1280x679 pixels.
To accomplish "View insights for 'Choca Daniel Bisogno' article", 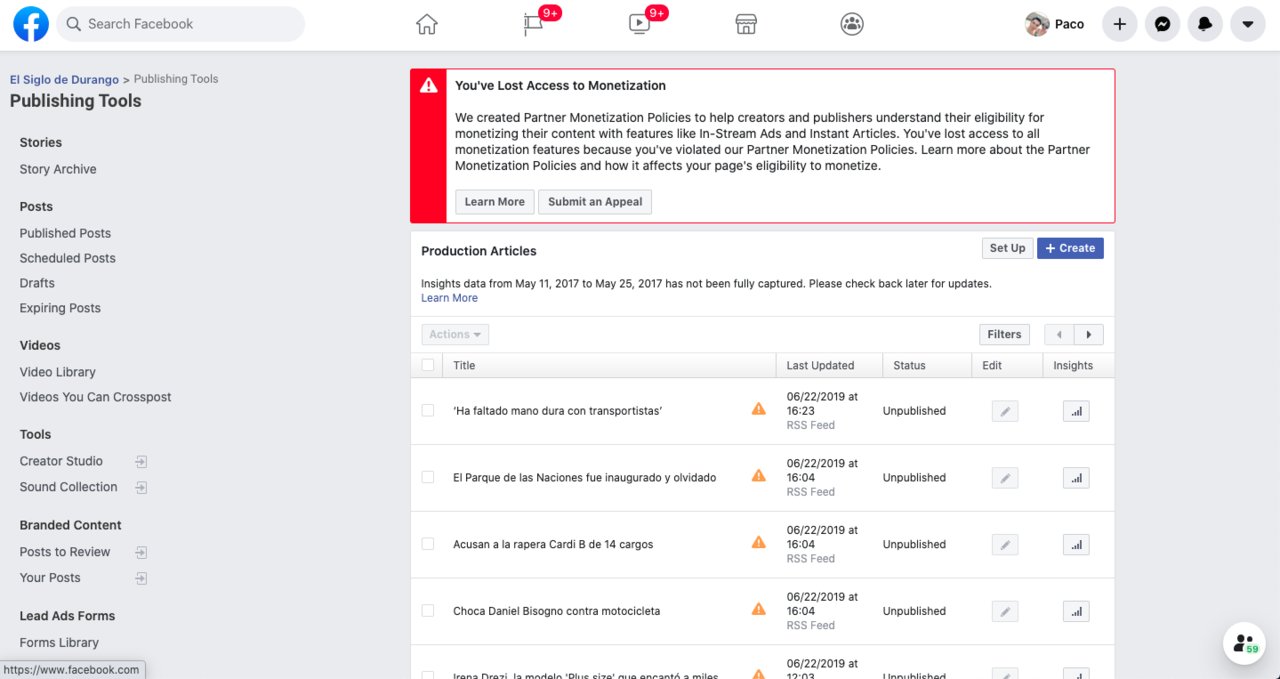I will (x=1076, y=611).
